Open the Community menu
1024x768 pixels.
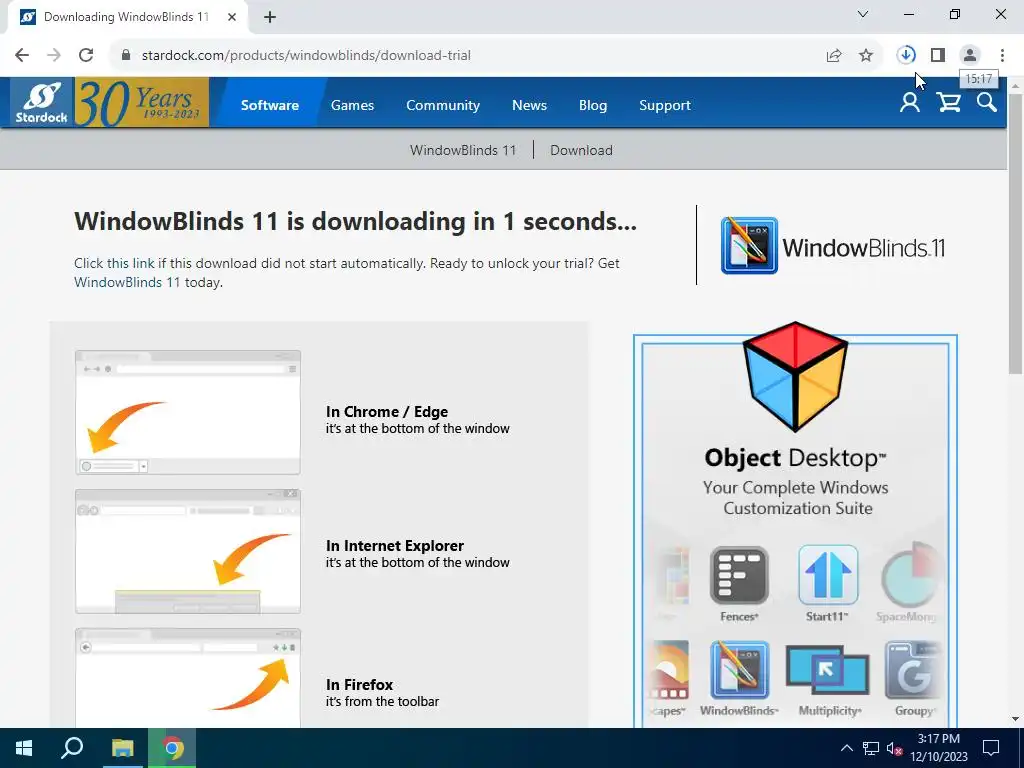tap(443, 105)
